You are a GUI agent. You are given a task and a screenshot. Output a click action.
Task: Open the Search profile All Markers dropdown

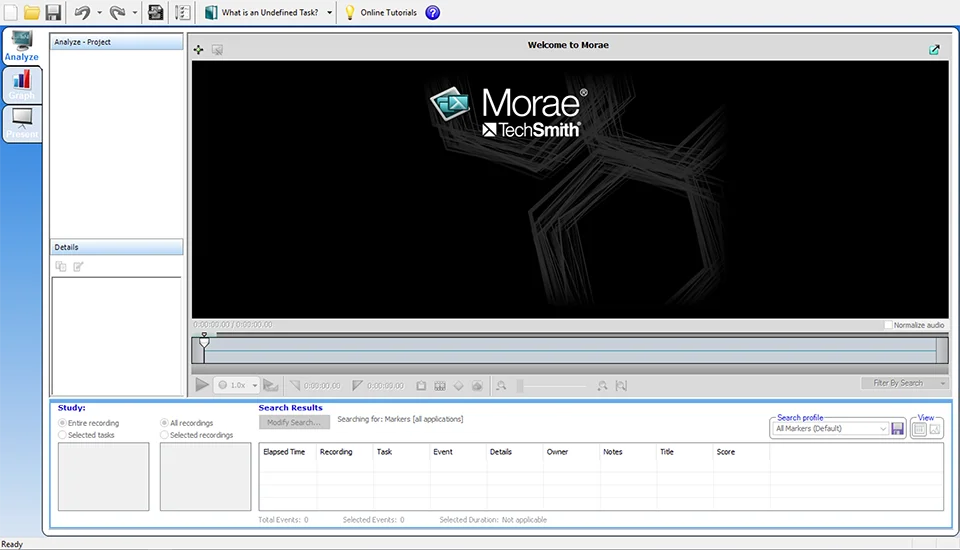pyautogui.click(x=882, y=429)
